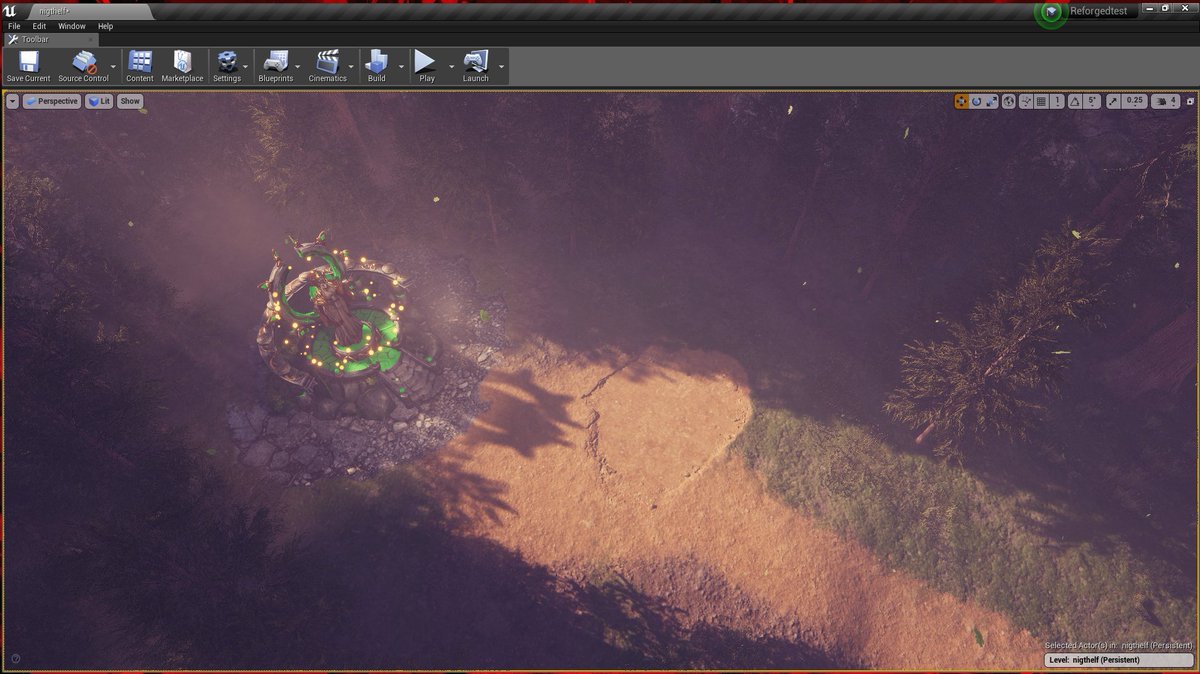Toggle scale snapping arrow icon

1113,101
